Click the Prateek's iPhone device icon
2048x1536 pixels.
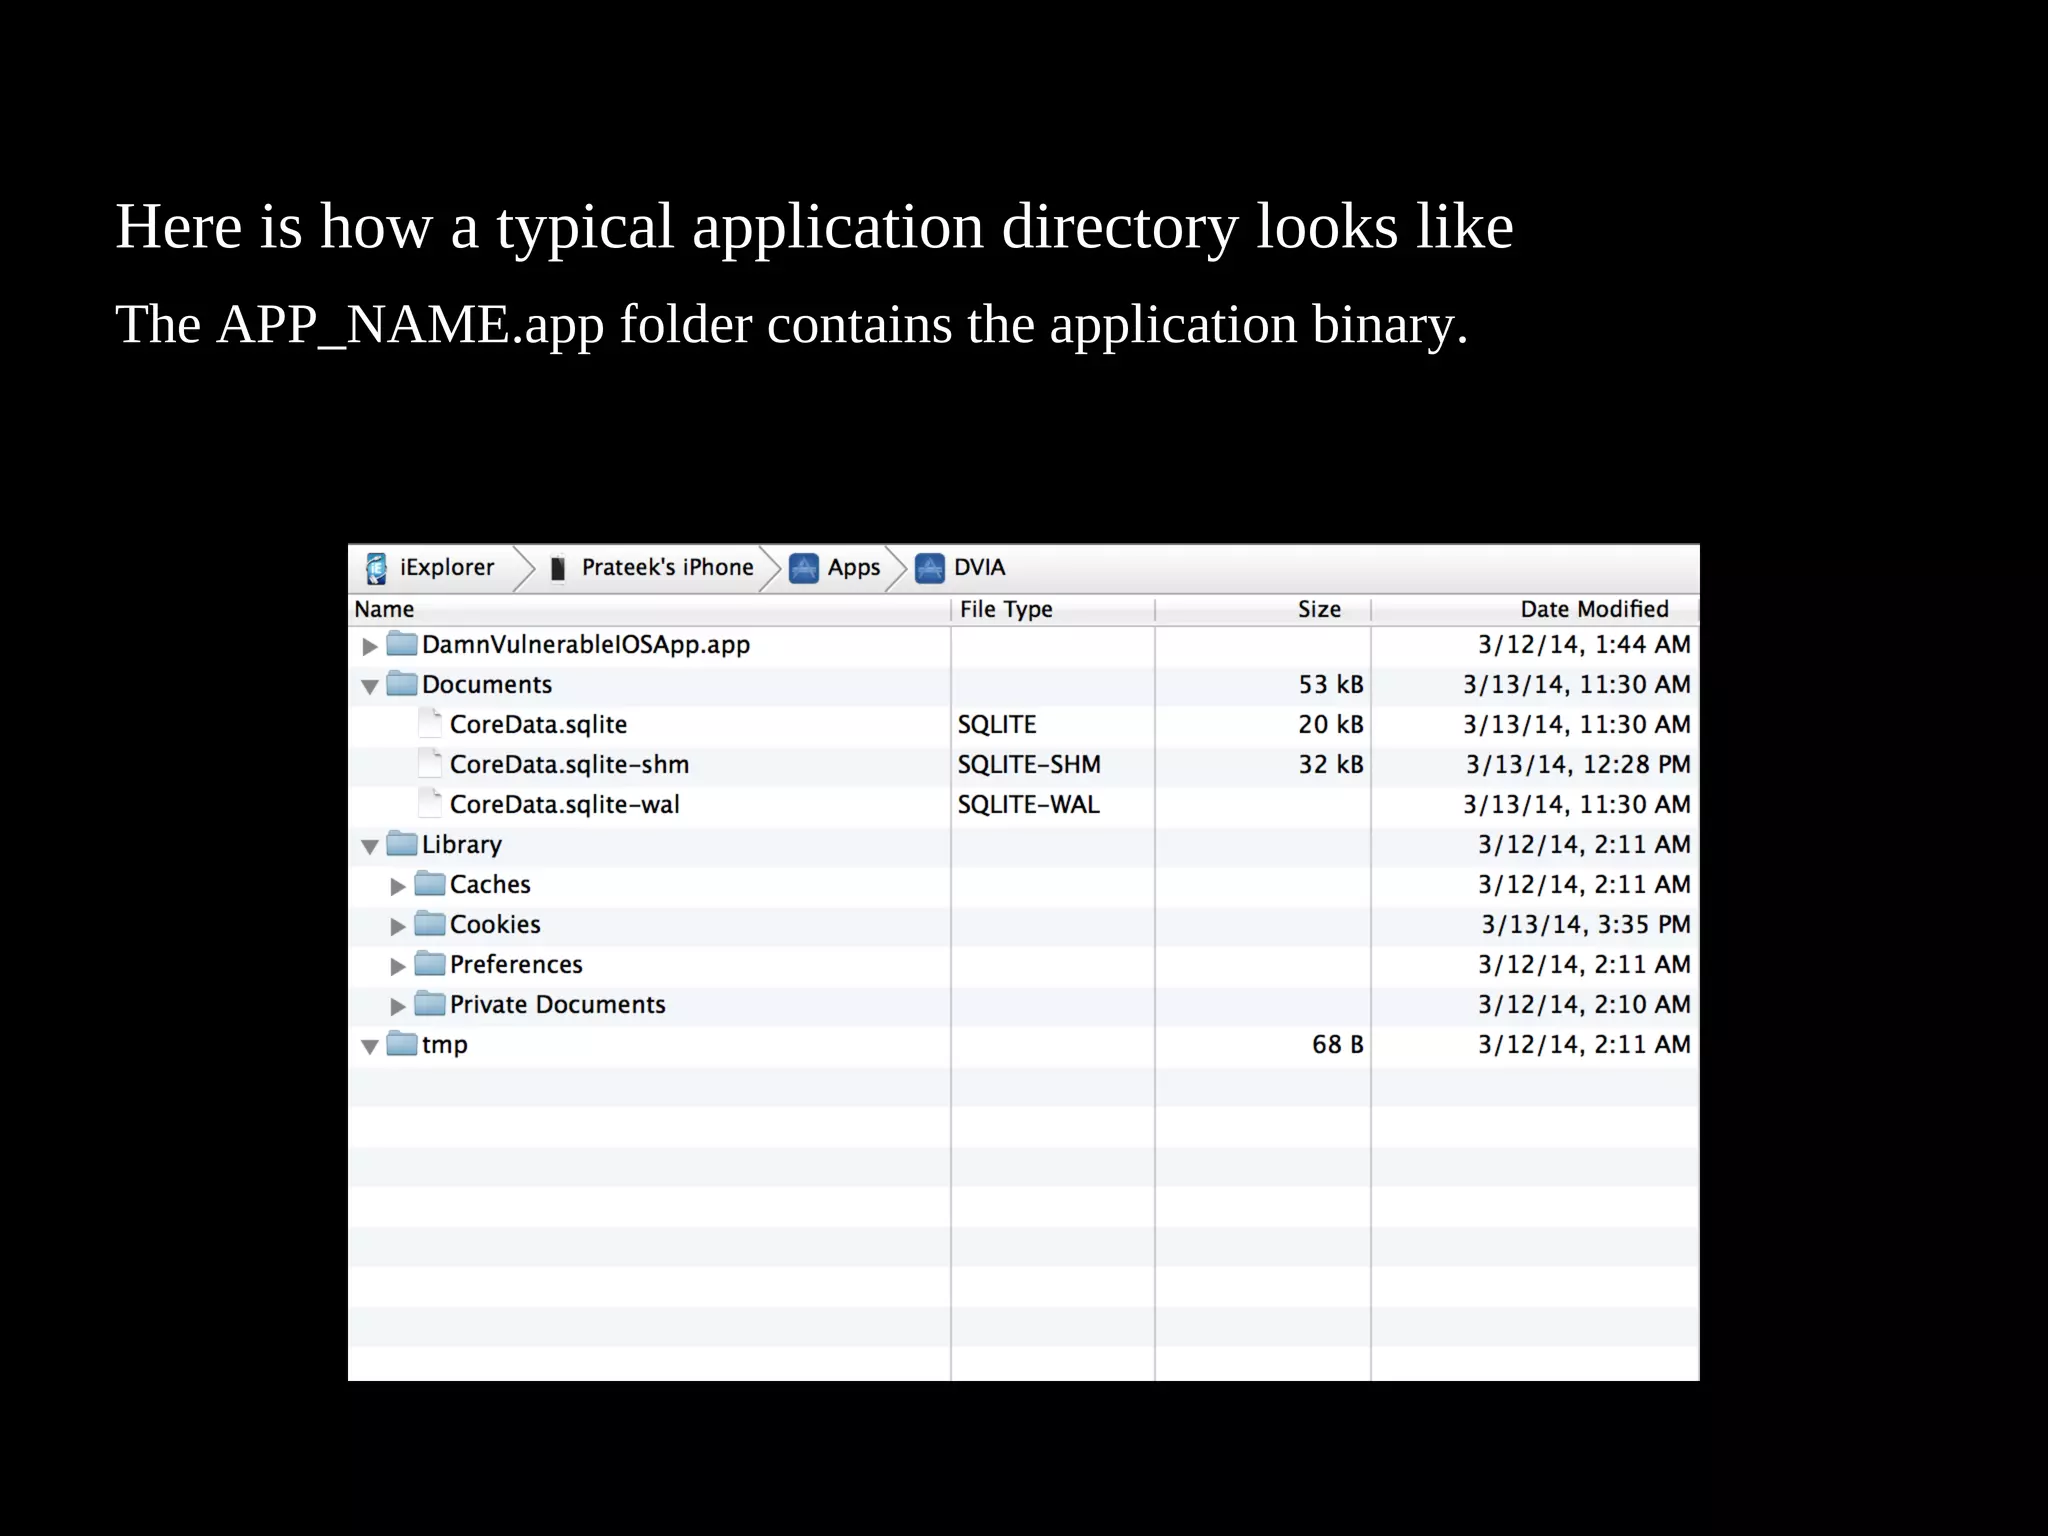(558, 568)
